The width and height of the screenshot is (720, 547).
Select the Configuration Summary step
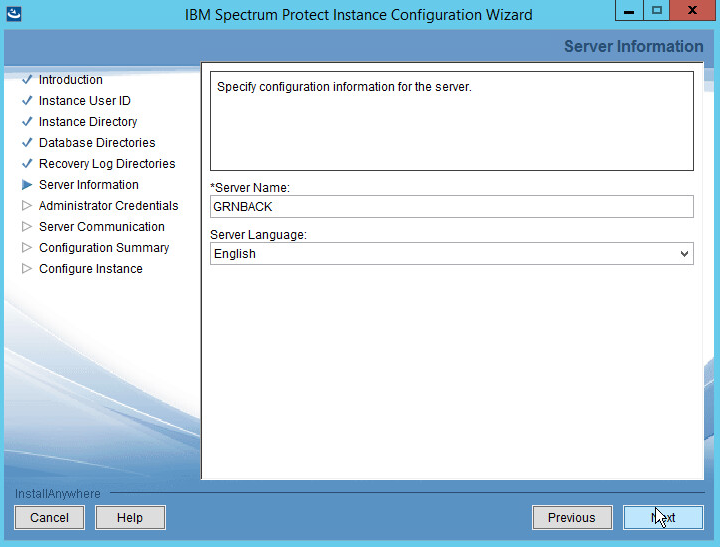(x=104, y=248)
